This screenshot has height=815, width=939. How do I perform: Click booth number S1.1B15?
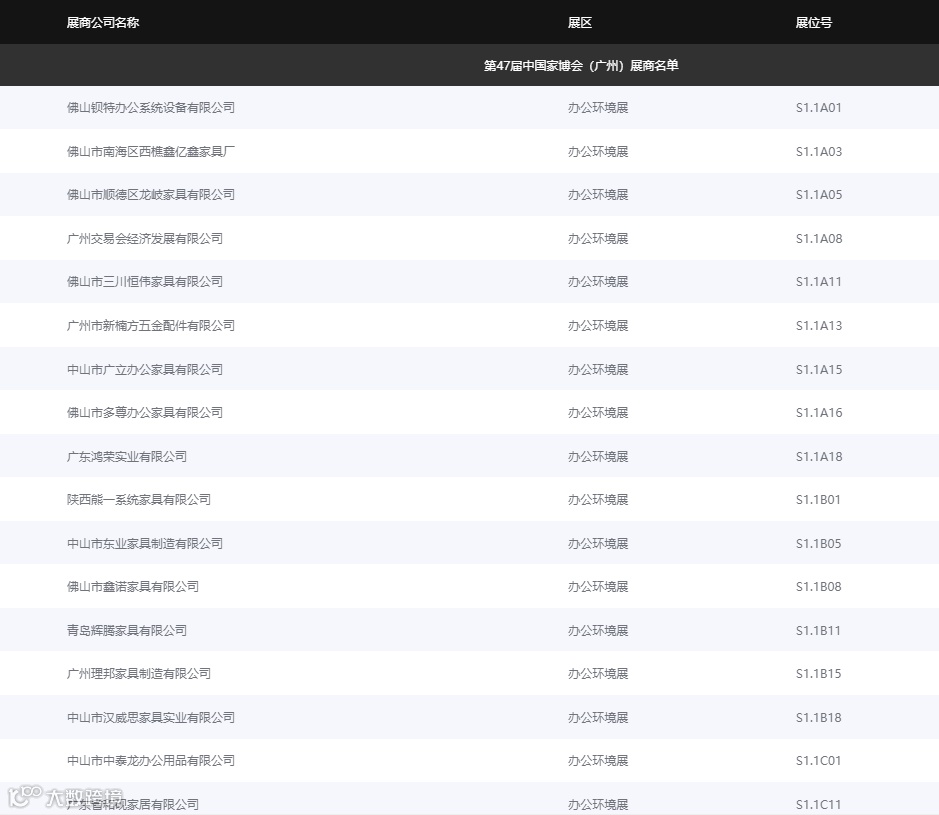coord(818,673)
